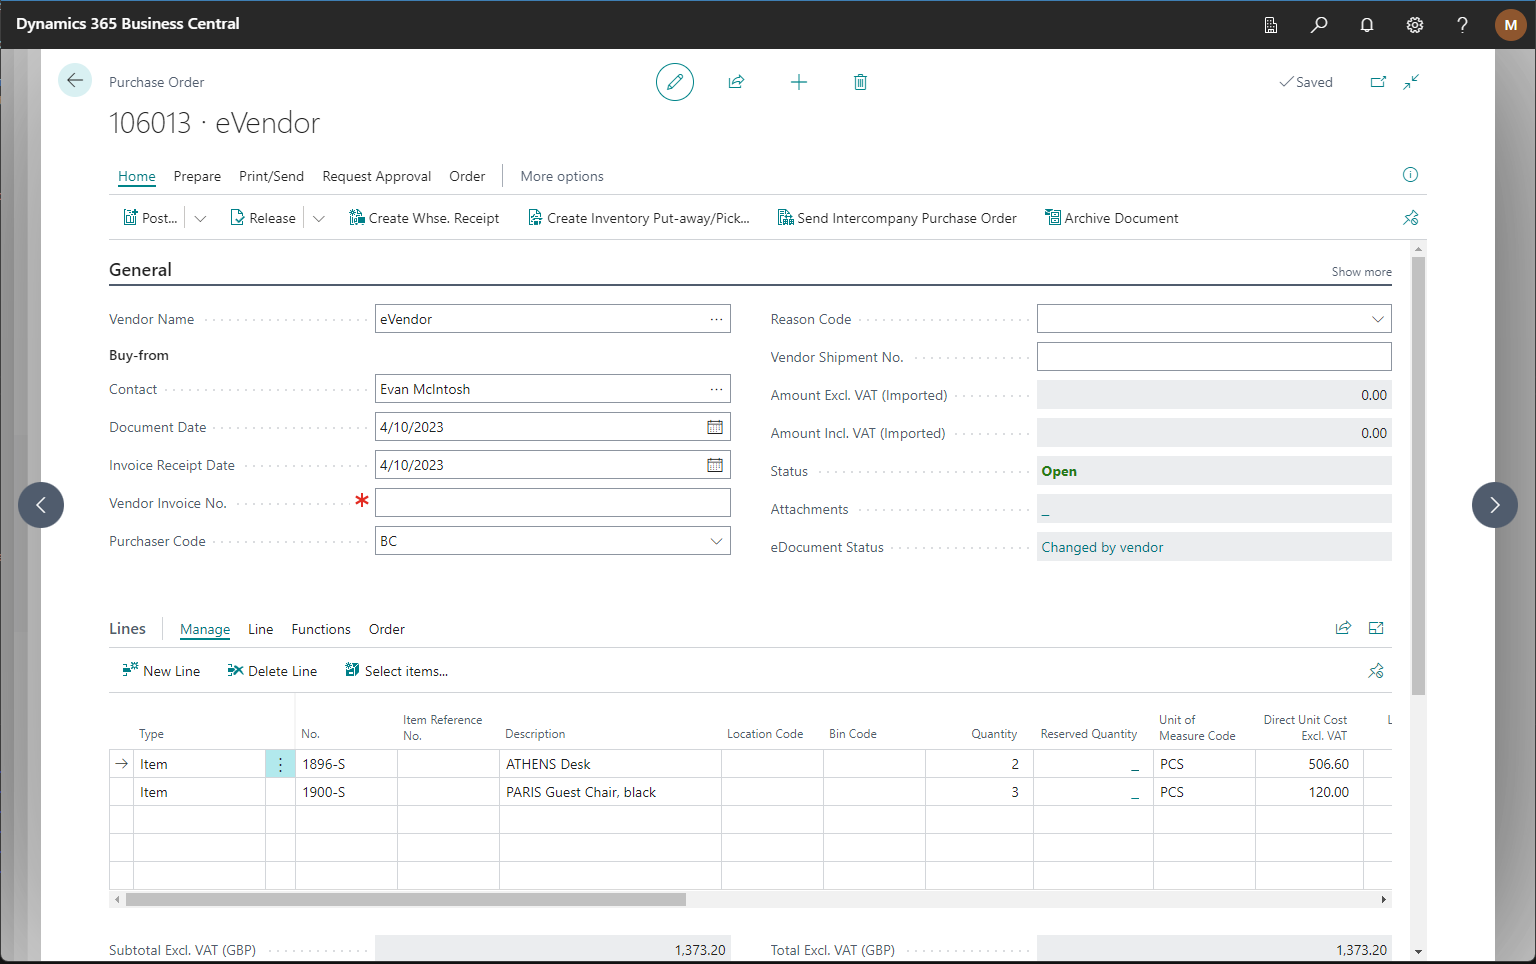Open the settings gear
Screen dimensions: 1536x964
[x=1415, y=25]
